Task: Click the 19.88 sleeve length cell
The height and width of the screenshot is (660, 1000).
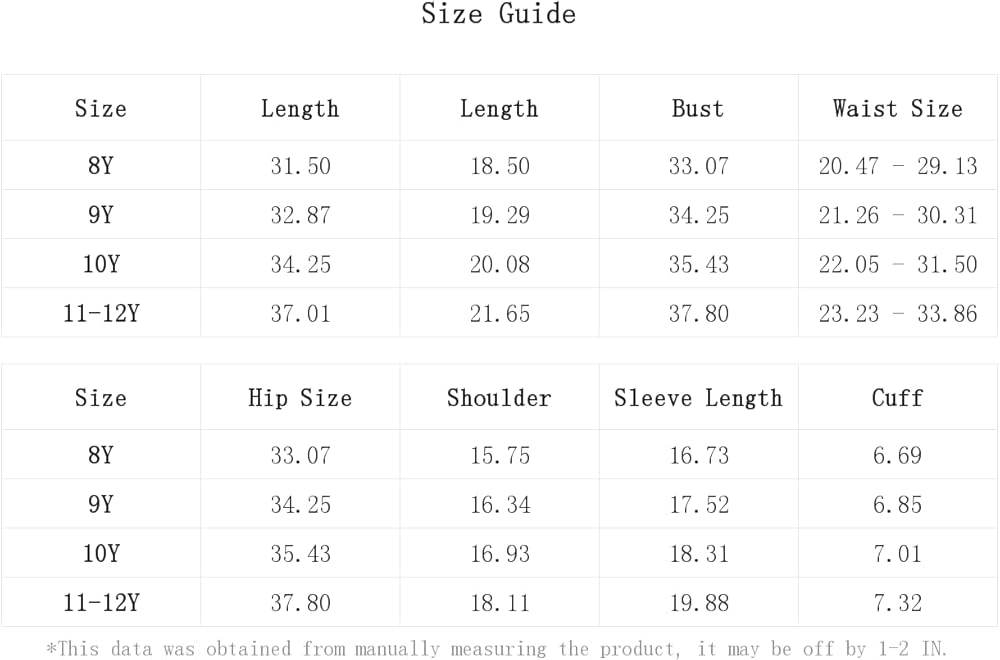Action: click(699, 602)
